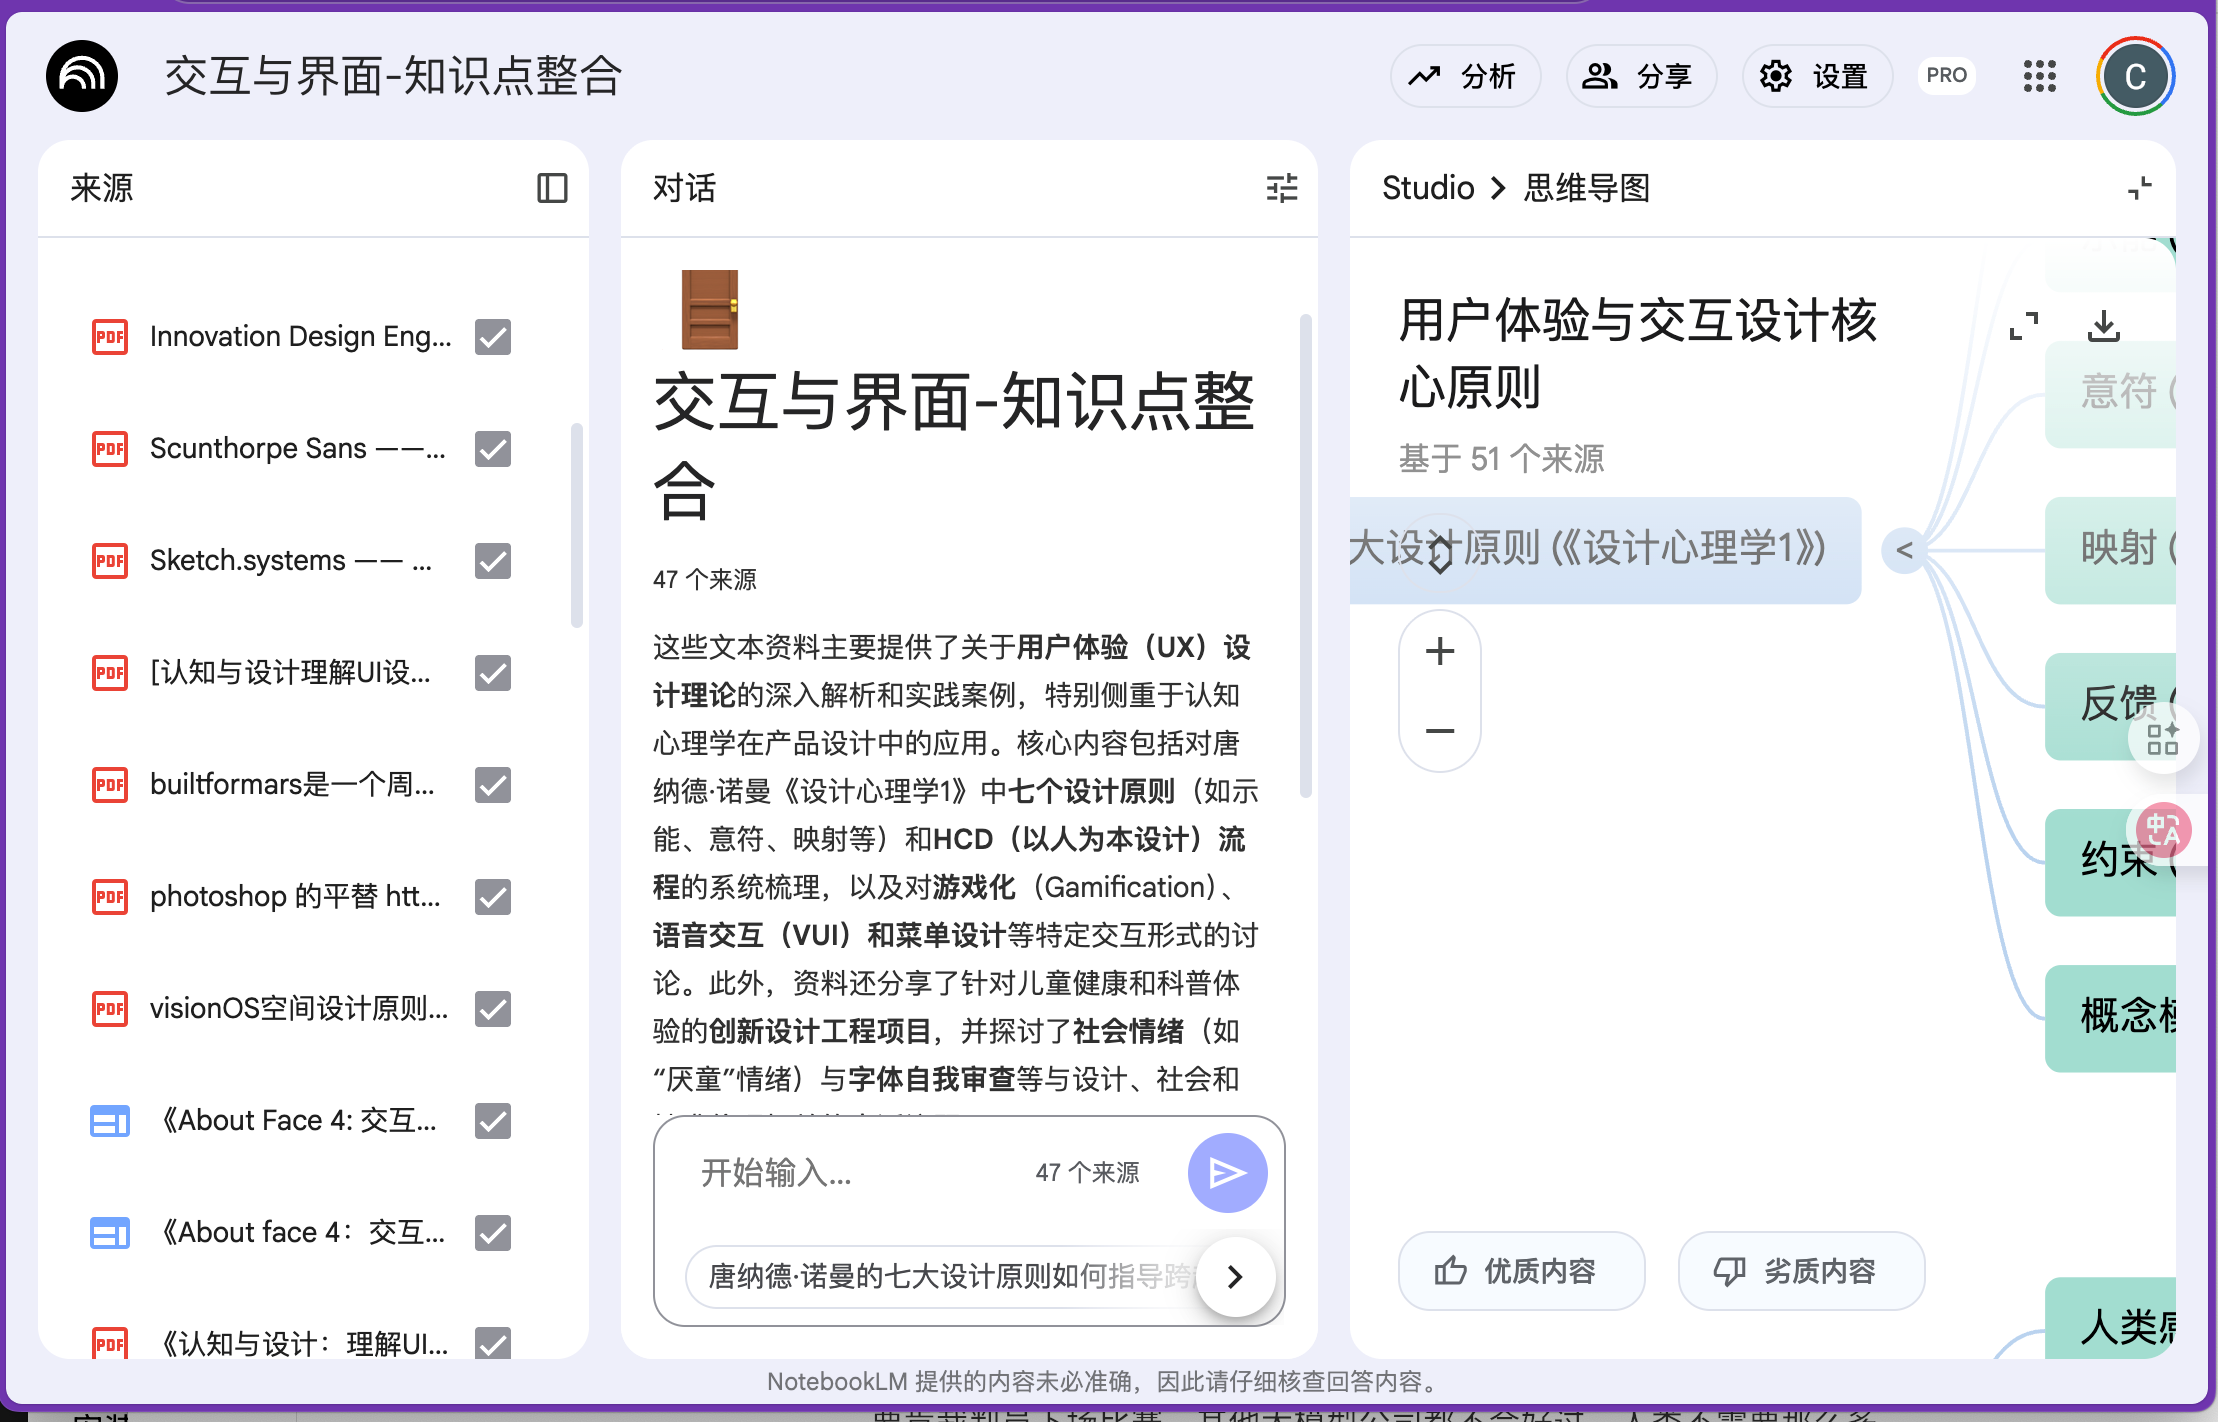
Task: Show next suggested question chevron
Action: (1235, 1276)
